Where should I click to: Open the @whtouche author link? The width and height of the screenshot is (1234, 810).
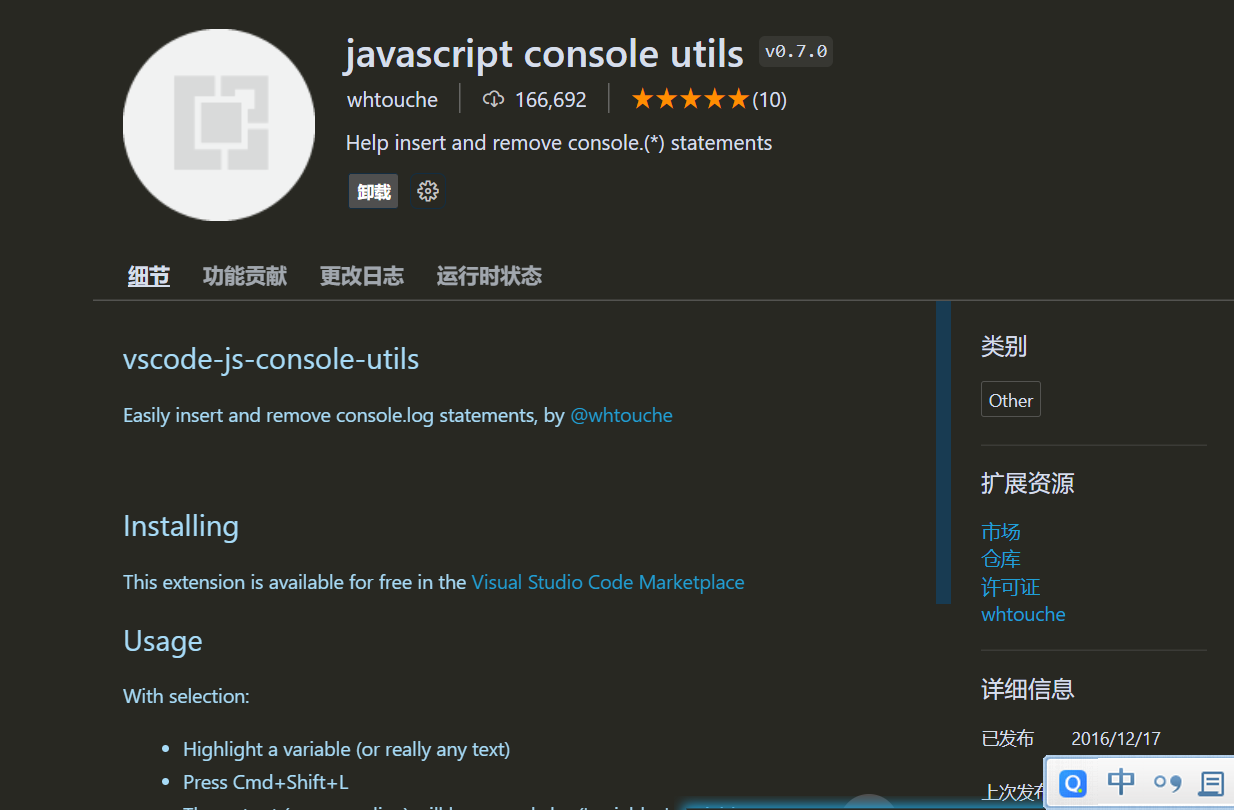(621, 415)
